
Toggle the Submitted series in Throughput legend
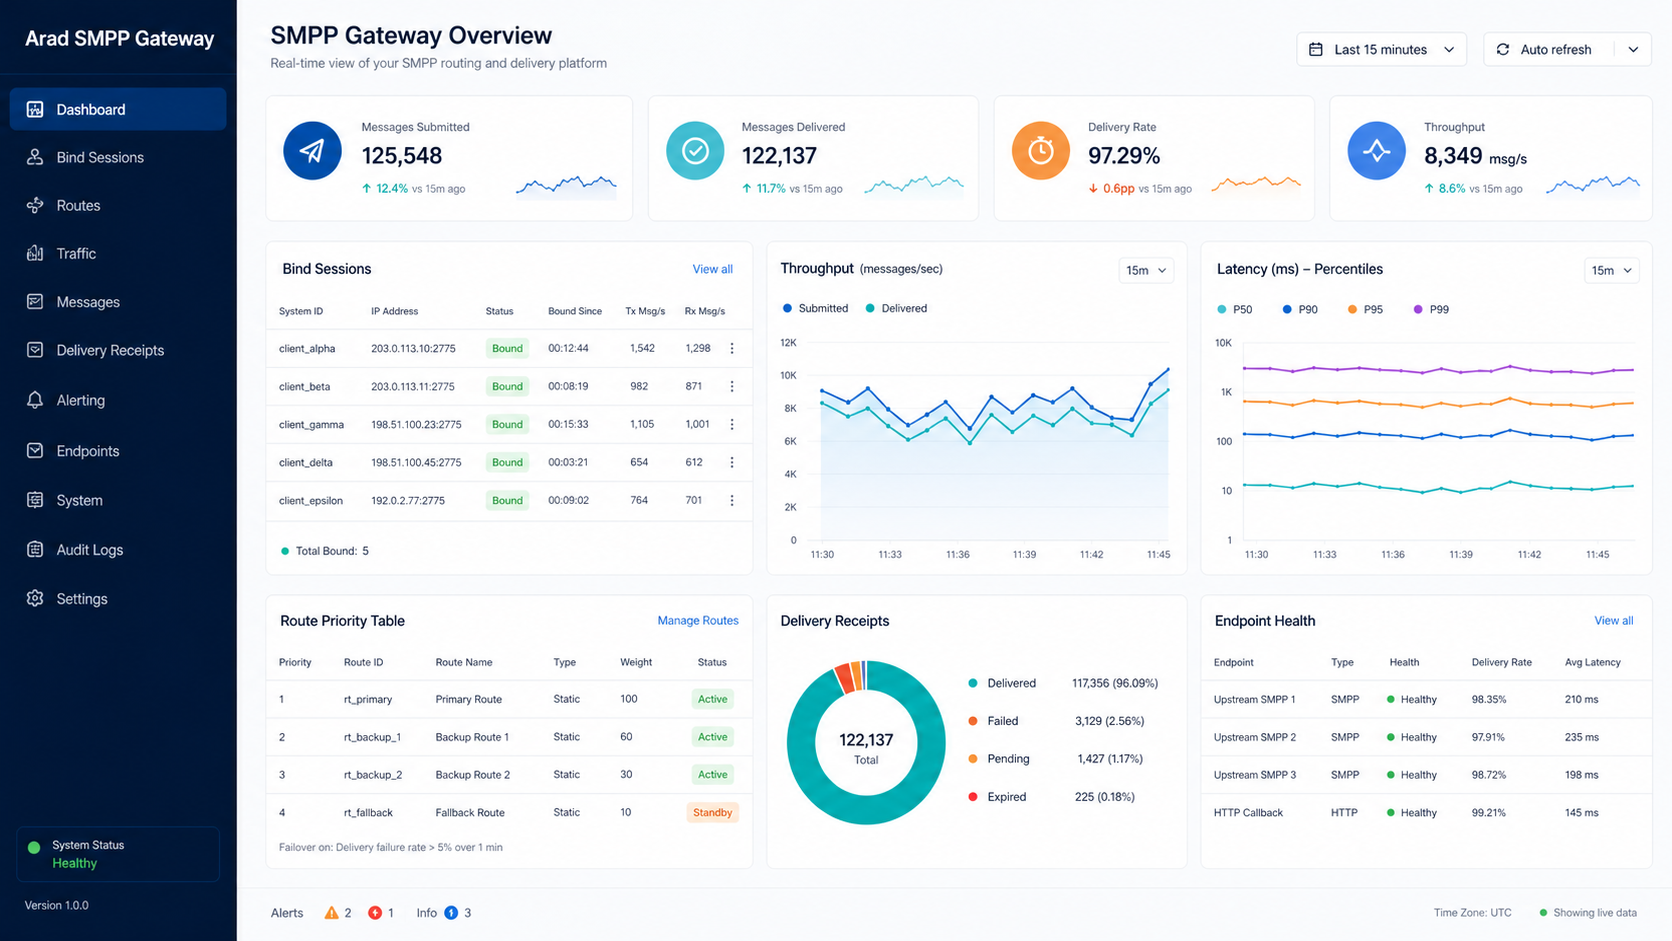coord(815,308)
